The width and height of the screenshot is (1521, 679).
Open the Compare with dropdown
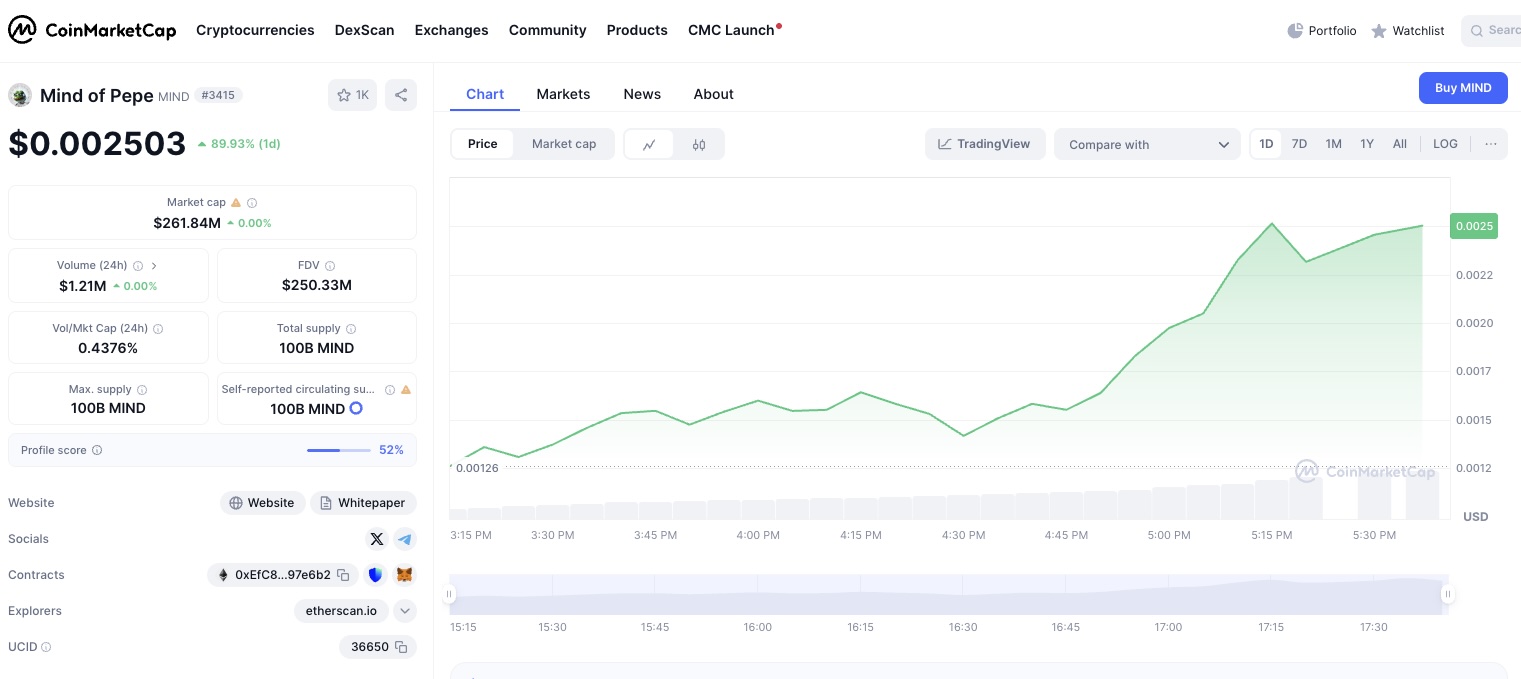tap(1147, 144)
